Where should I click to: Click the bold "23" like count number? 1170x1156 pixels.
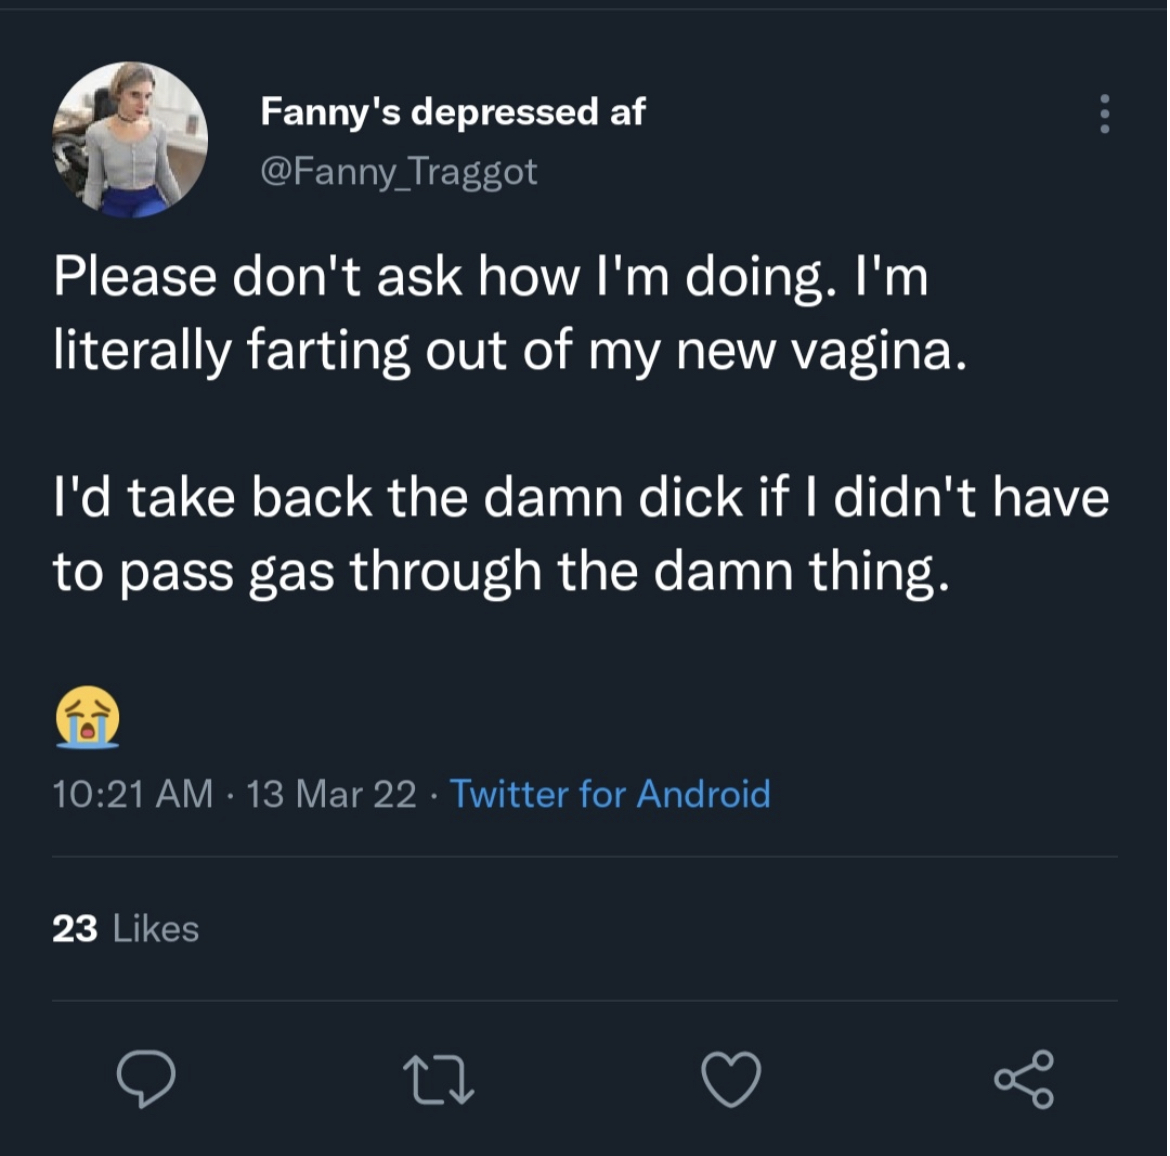coord(75,929)
